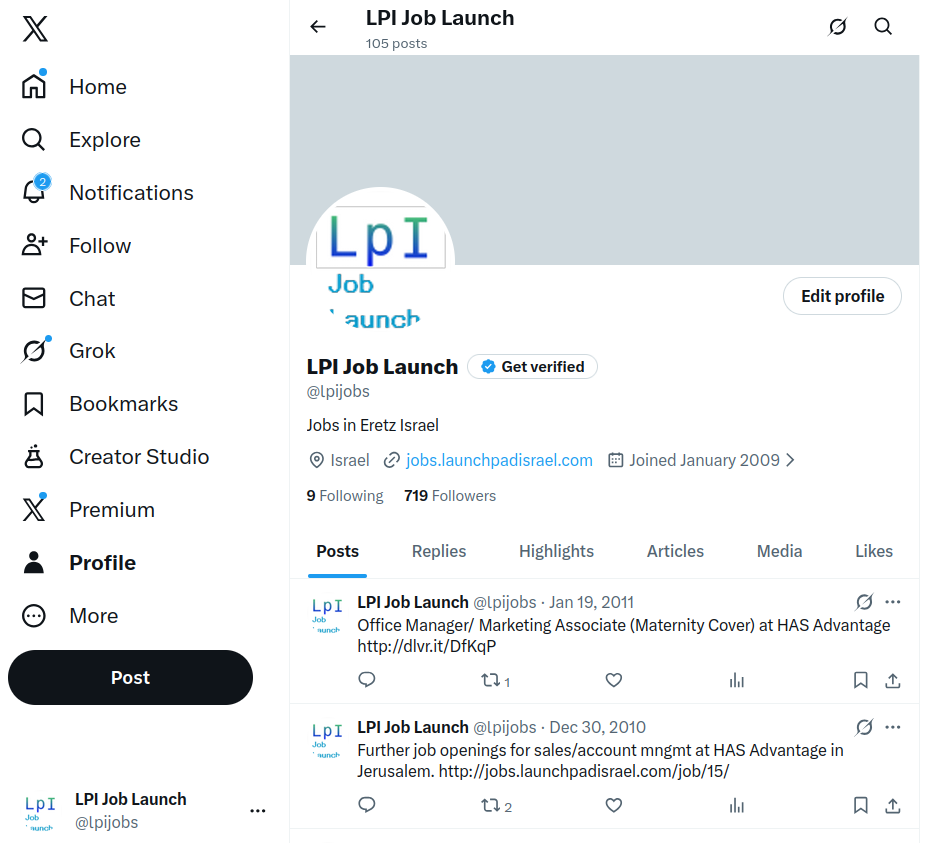Expand the Joined January 2009 chevron
This screenshot has height=843, width=943.
(x=790, y=460)
